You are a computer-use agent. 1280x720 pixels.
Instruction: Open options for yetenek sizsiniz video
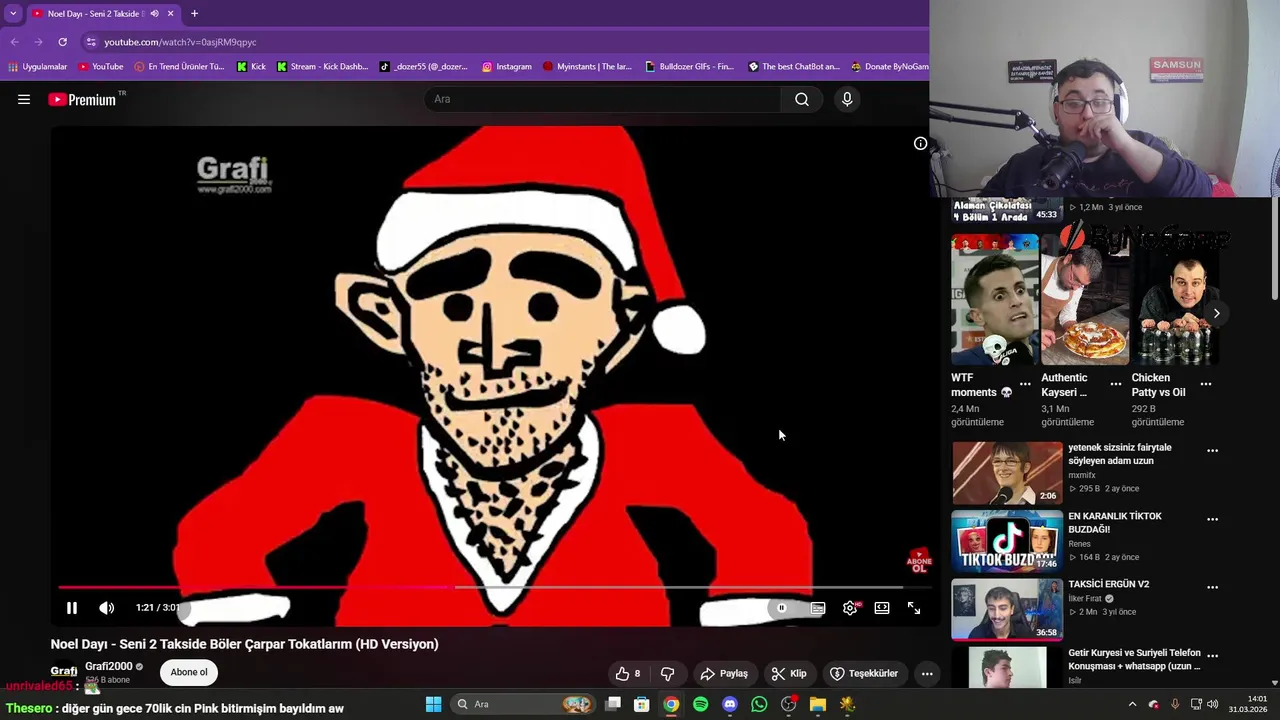click(1212, 451)
